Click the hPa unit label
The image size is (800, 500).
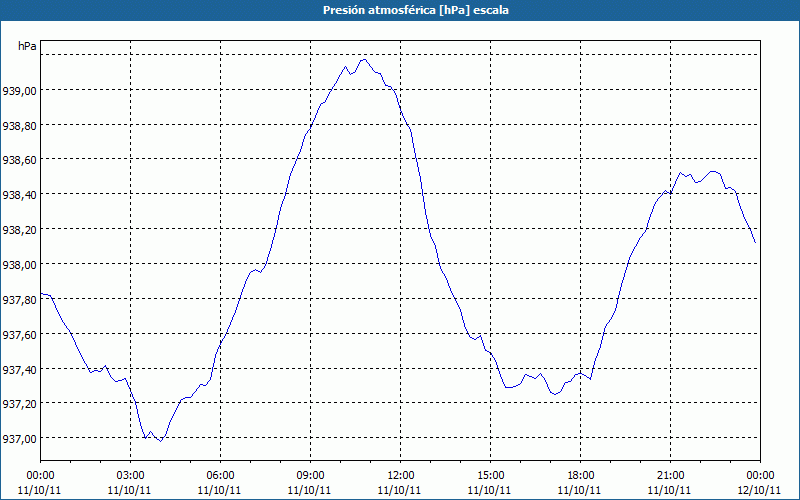[27, 46]
